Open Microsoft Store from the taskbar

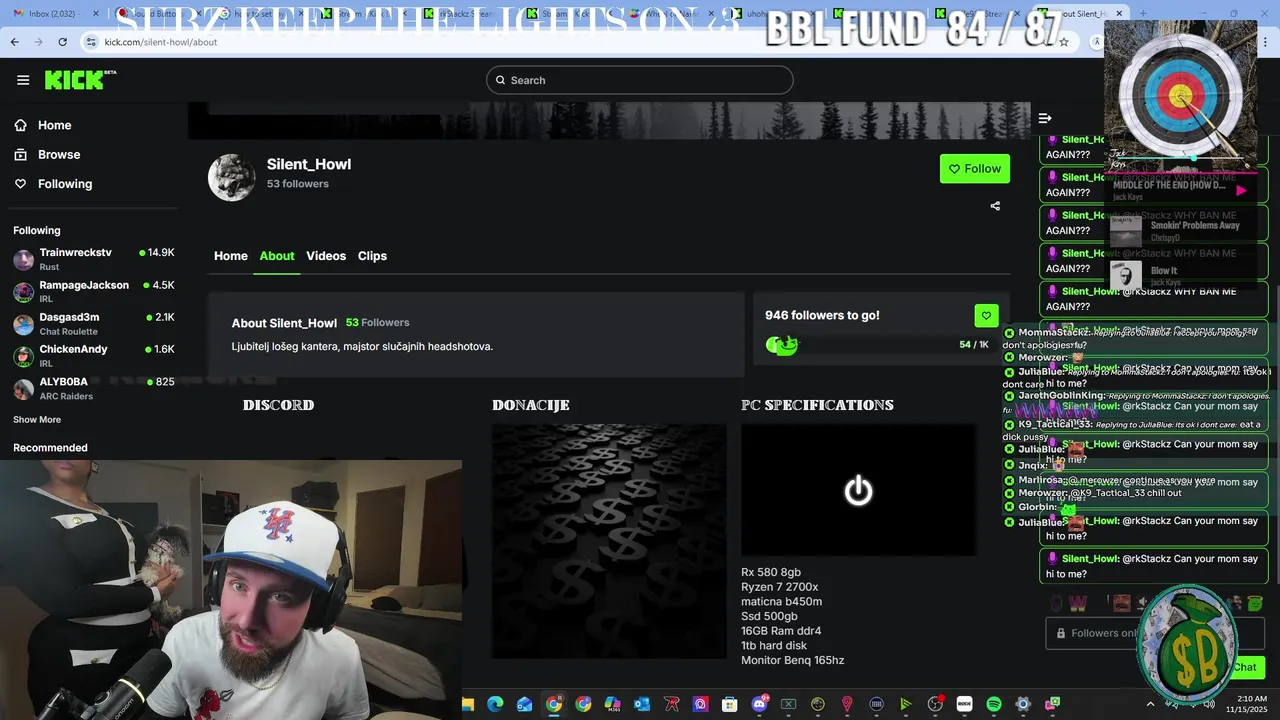(730, 704)
